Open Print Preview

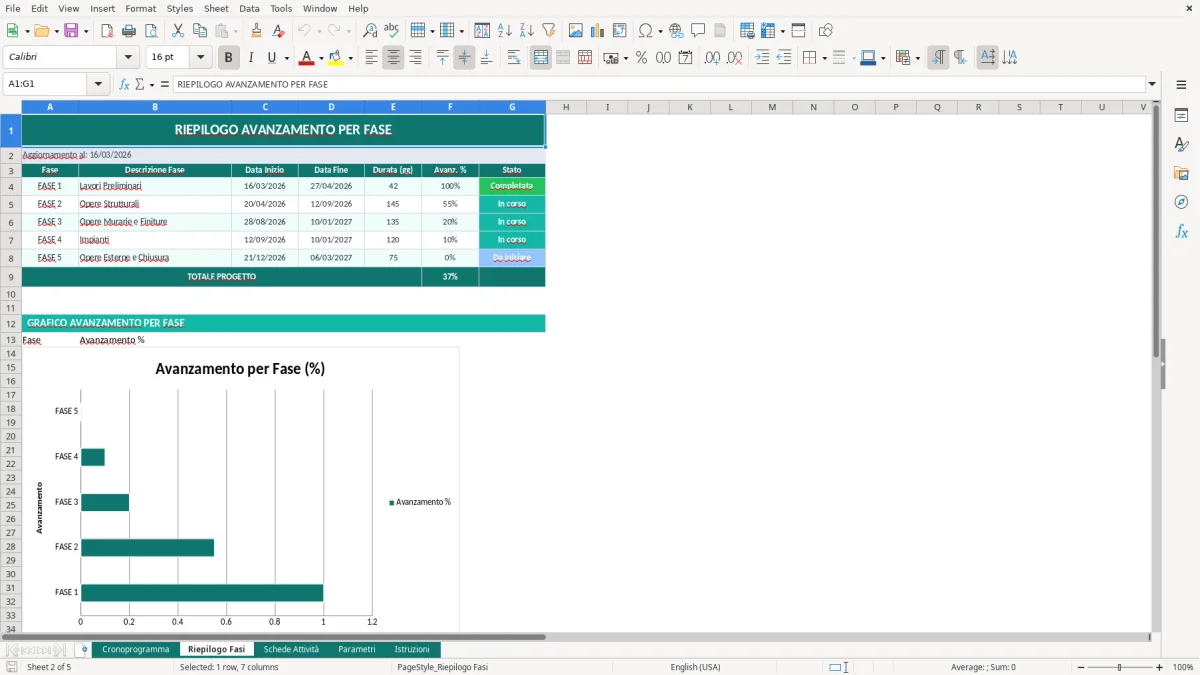coord(151,31)
